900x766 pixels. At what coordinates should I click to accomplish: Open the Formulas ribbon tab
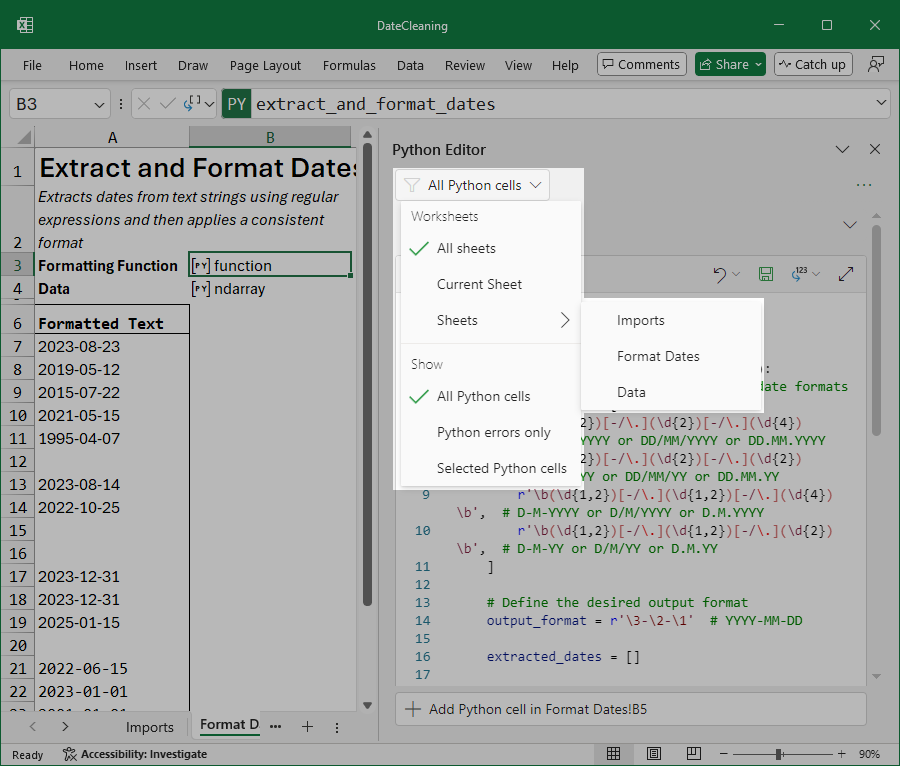coord(349,65)
